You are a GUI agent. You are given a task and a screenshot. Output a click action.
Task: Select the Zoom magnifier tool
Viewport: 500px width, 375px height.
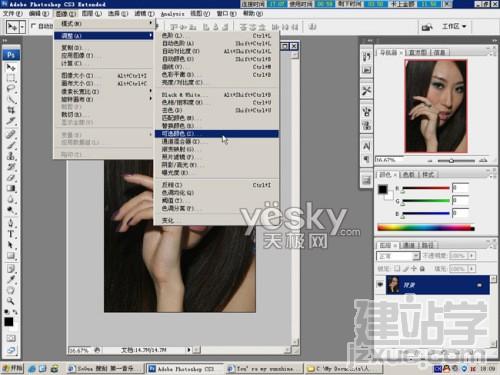click(11, 301)
